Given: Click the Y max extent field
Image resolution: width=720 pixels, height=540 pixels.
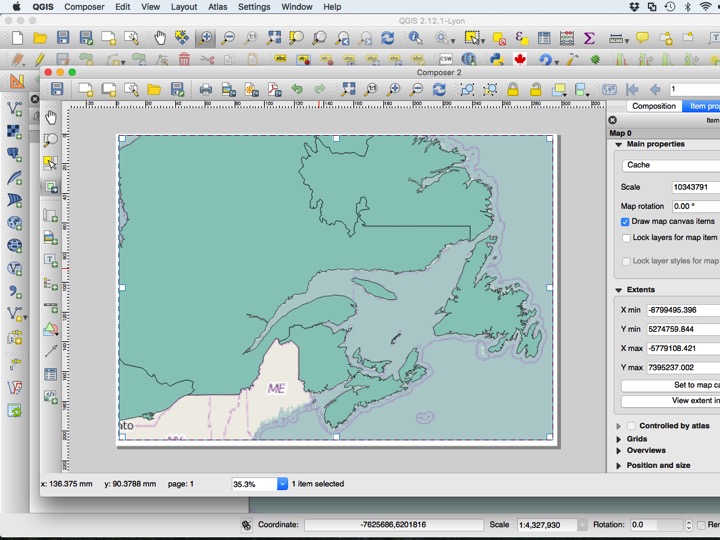Looking at the screenshot, I should pyautogui.click(x=683, y=367).
